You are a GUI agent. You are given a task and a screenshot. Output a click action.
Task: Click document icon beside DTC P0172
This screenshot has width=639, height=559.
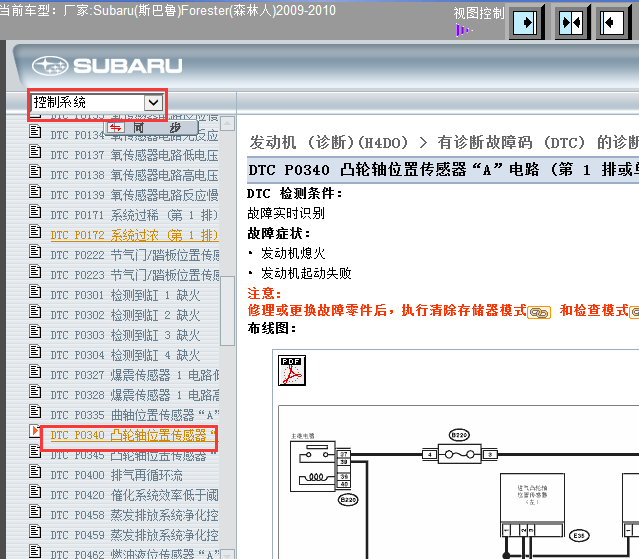(35, 231)
